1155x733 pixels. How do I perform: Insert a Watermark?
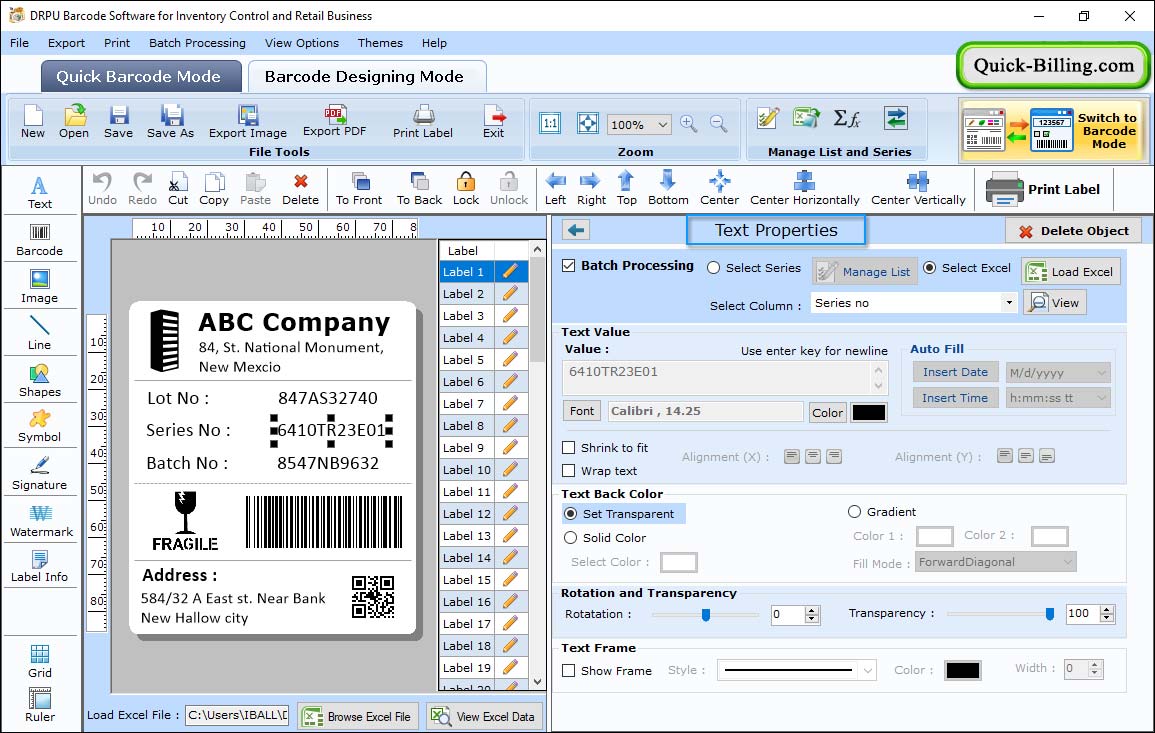[40, 520]
